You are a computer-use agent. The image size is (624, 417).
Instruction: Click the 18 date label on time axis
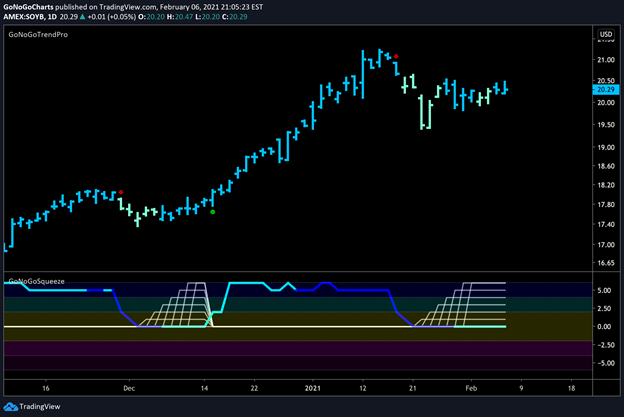[571, 388]
